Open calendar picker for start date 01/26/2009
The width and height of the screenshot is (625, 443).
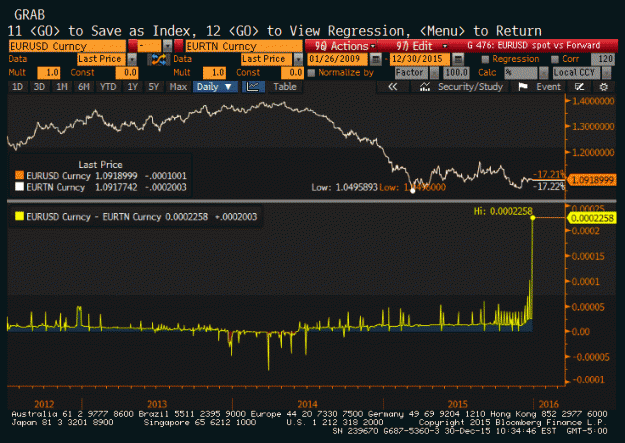[375, 60]
